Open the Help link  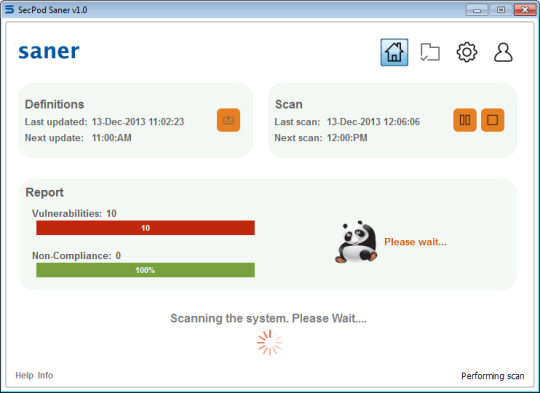(24, 375)
